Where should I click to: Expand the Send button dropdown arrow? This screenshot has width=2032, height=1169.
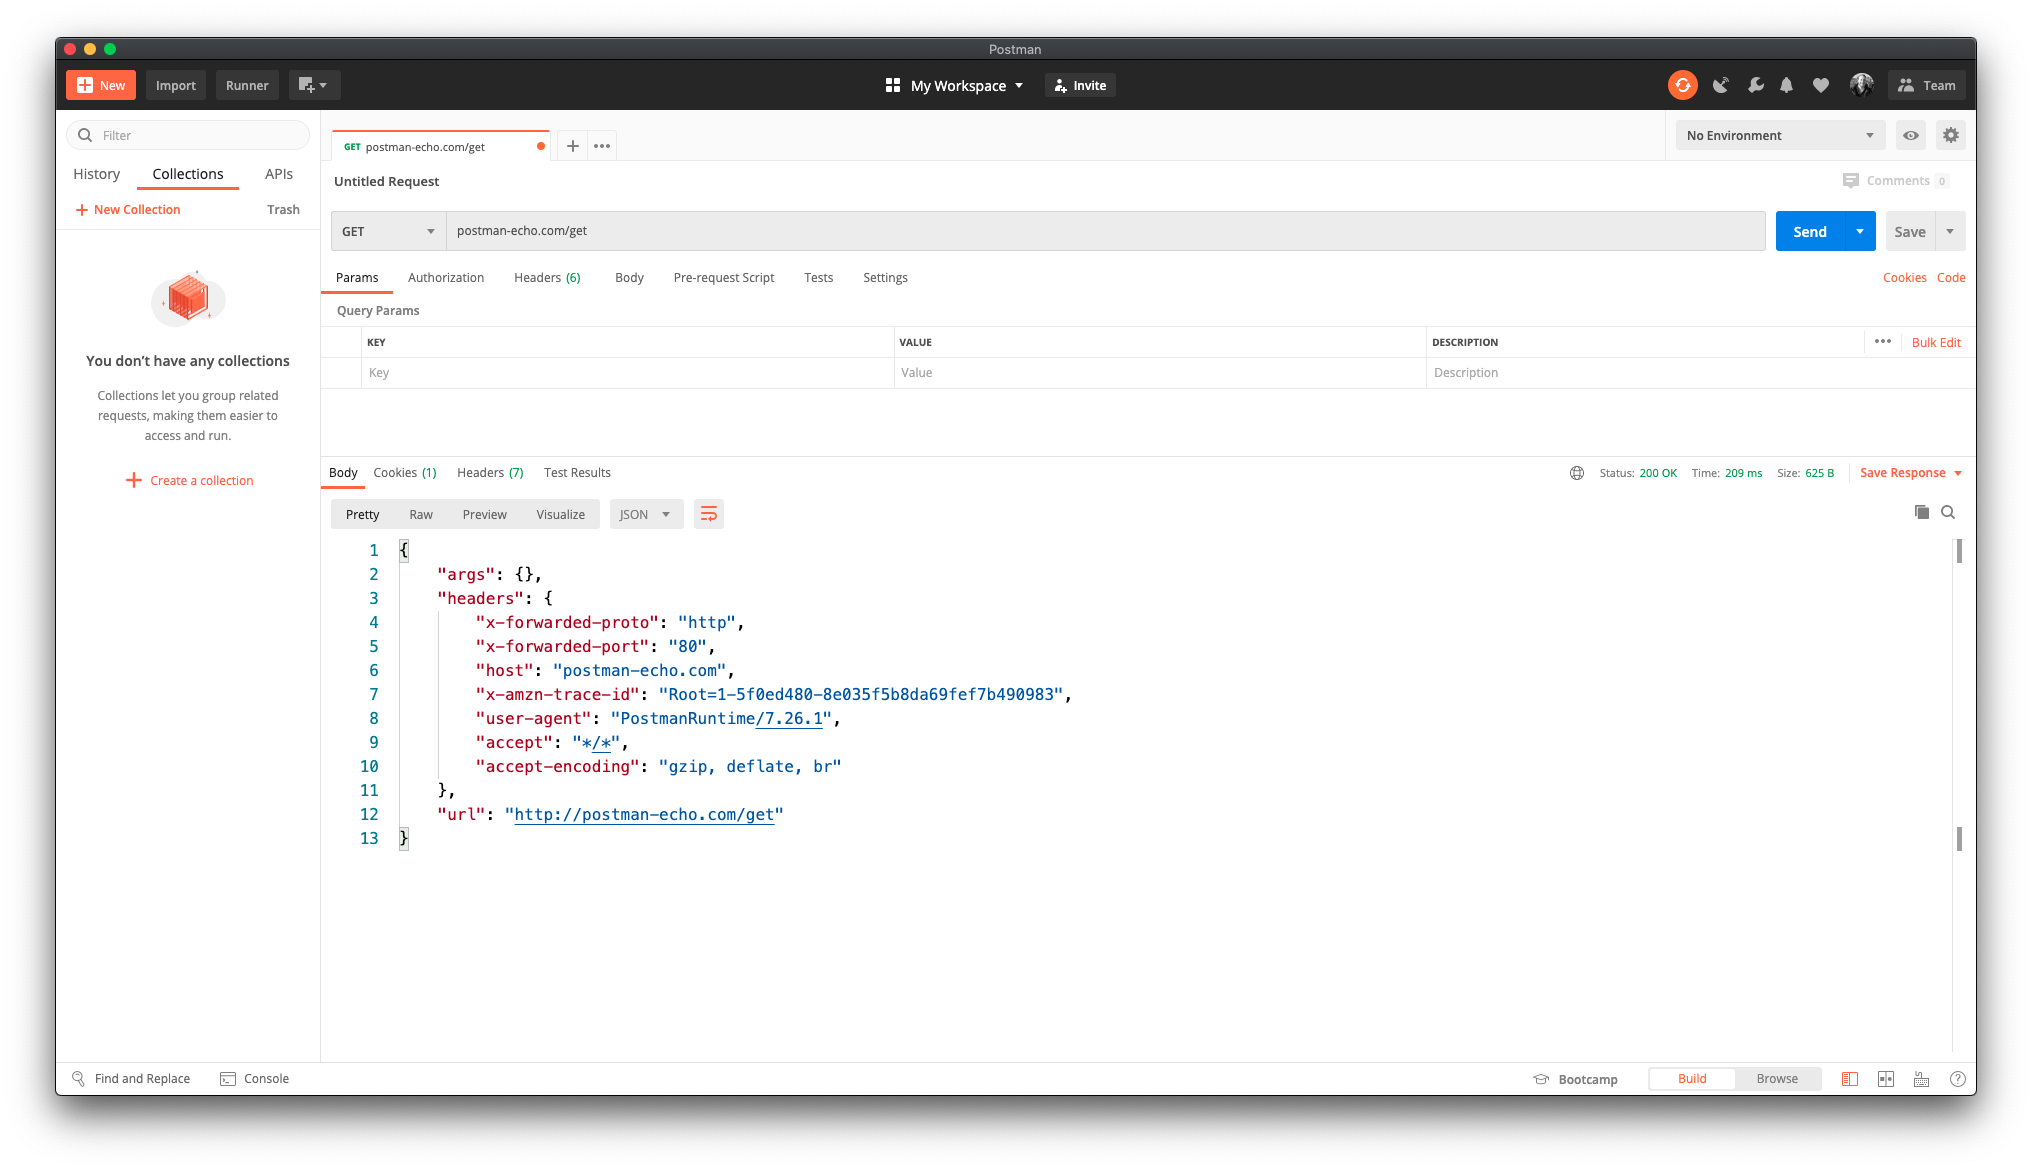1860,231
